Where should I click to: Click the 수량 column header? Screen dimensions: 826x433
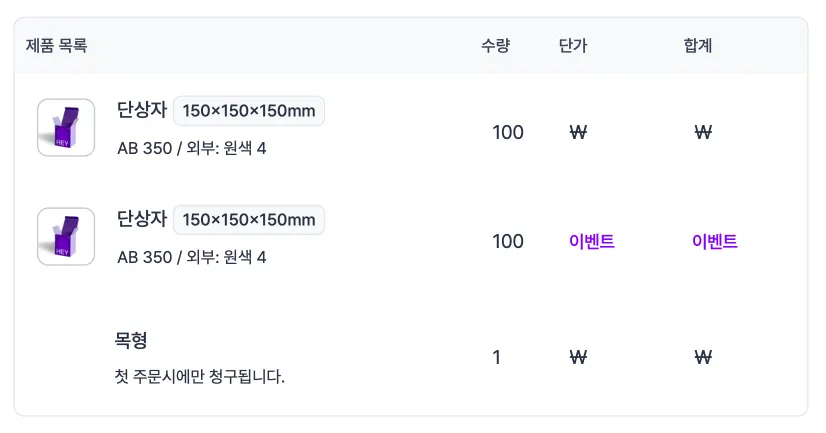496,46
